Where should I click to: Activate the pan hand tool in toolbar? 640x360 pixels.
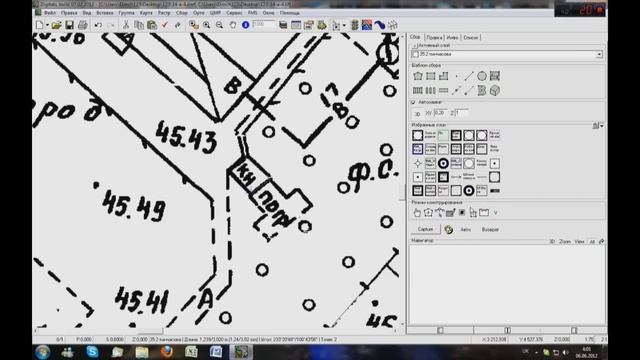pyautogui.click(x=233, y=25)
